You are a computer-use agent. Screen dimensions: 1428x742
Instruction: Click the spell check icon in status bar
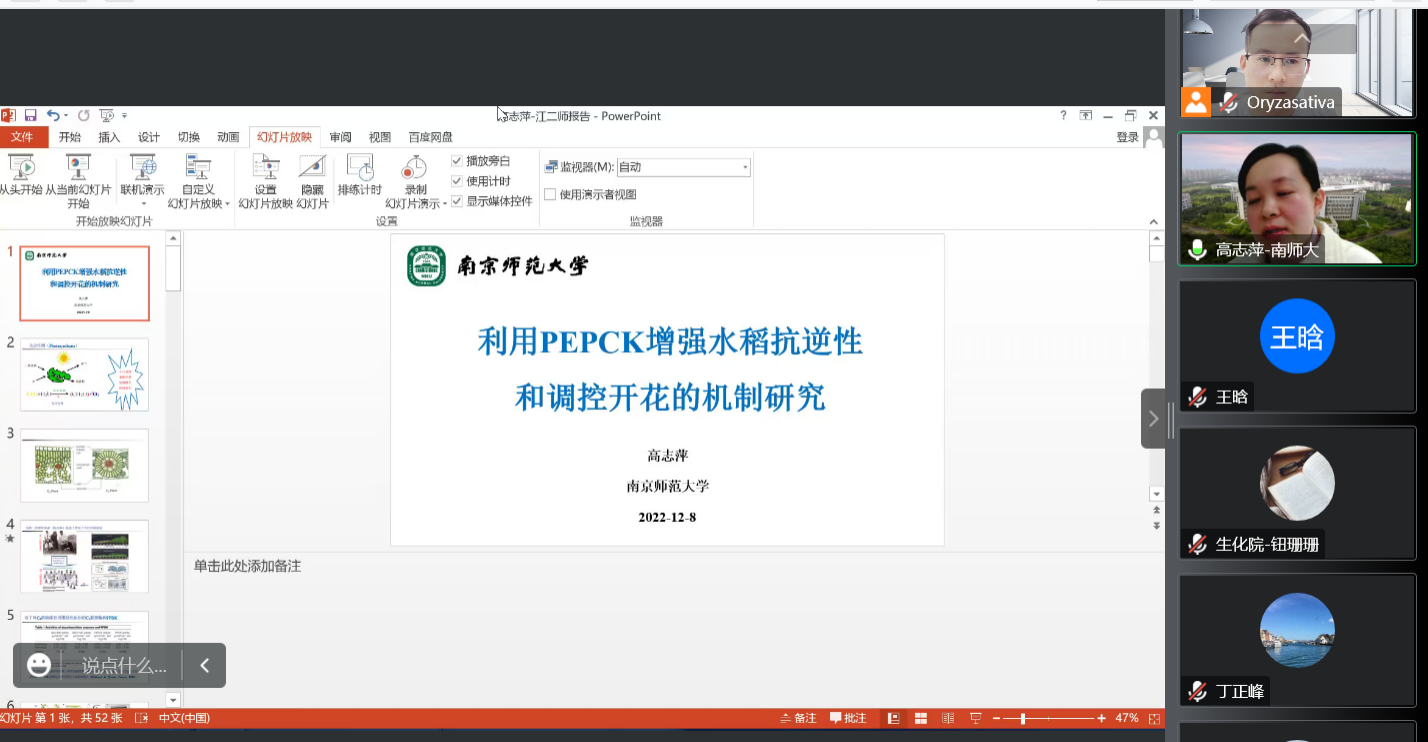[141, 718]
